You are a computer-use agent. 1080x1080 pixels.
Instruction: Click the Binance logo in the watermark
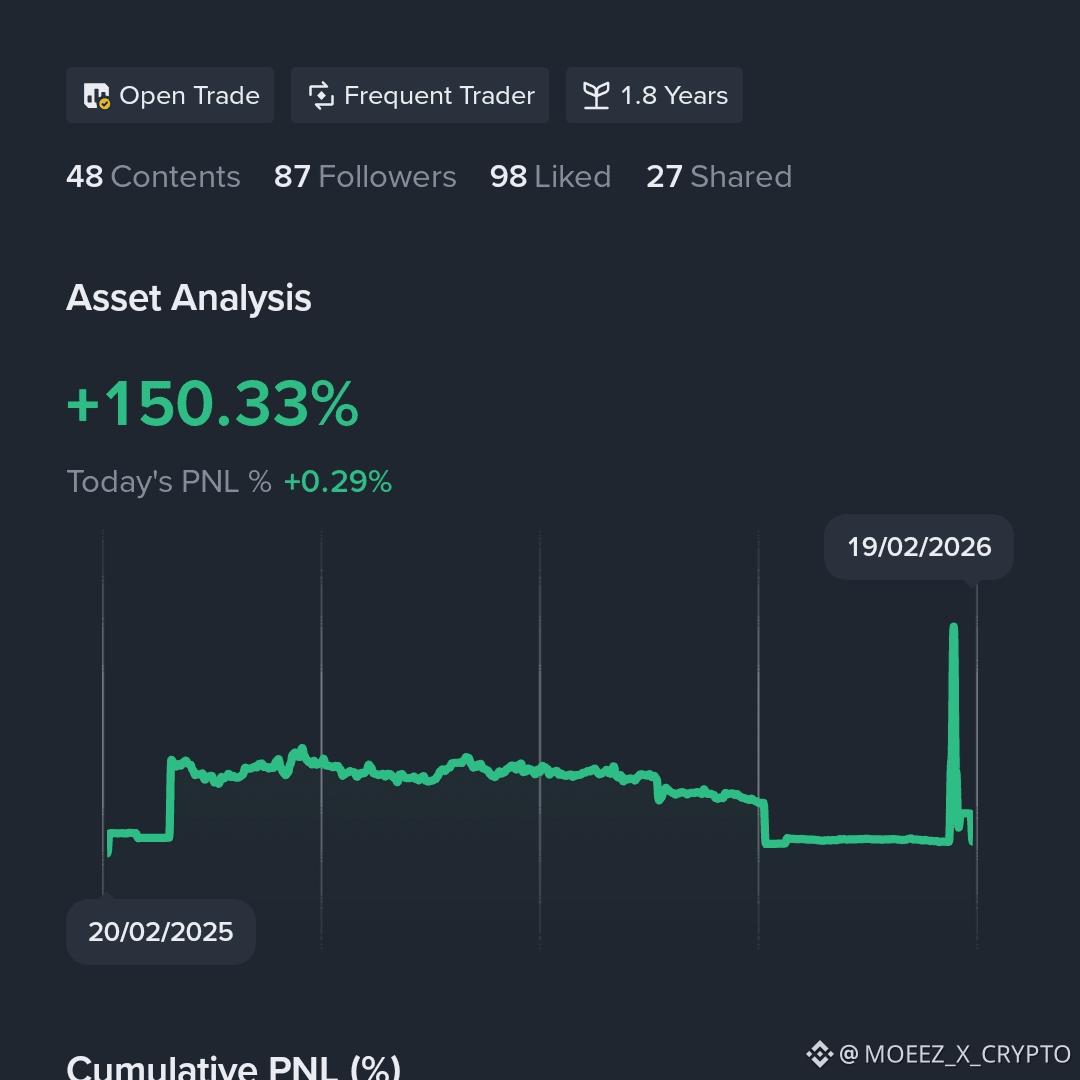tap(820, 1054)
